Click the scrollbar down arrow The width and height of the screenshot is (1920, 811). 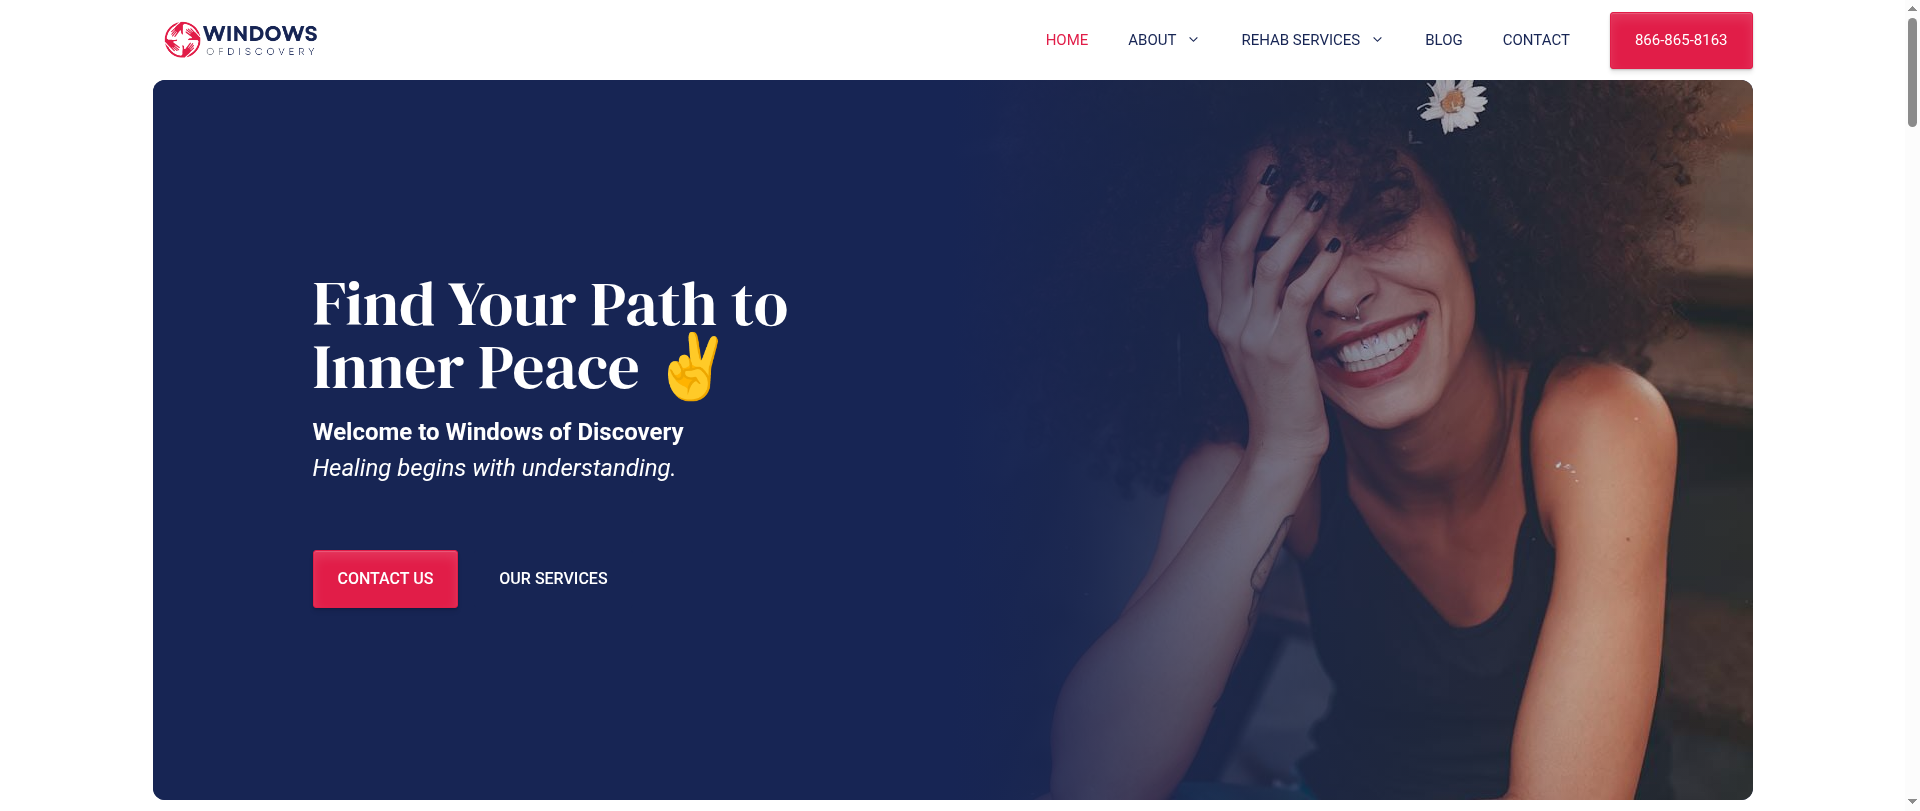click(x=1912, y=802)
